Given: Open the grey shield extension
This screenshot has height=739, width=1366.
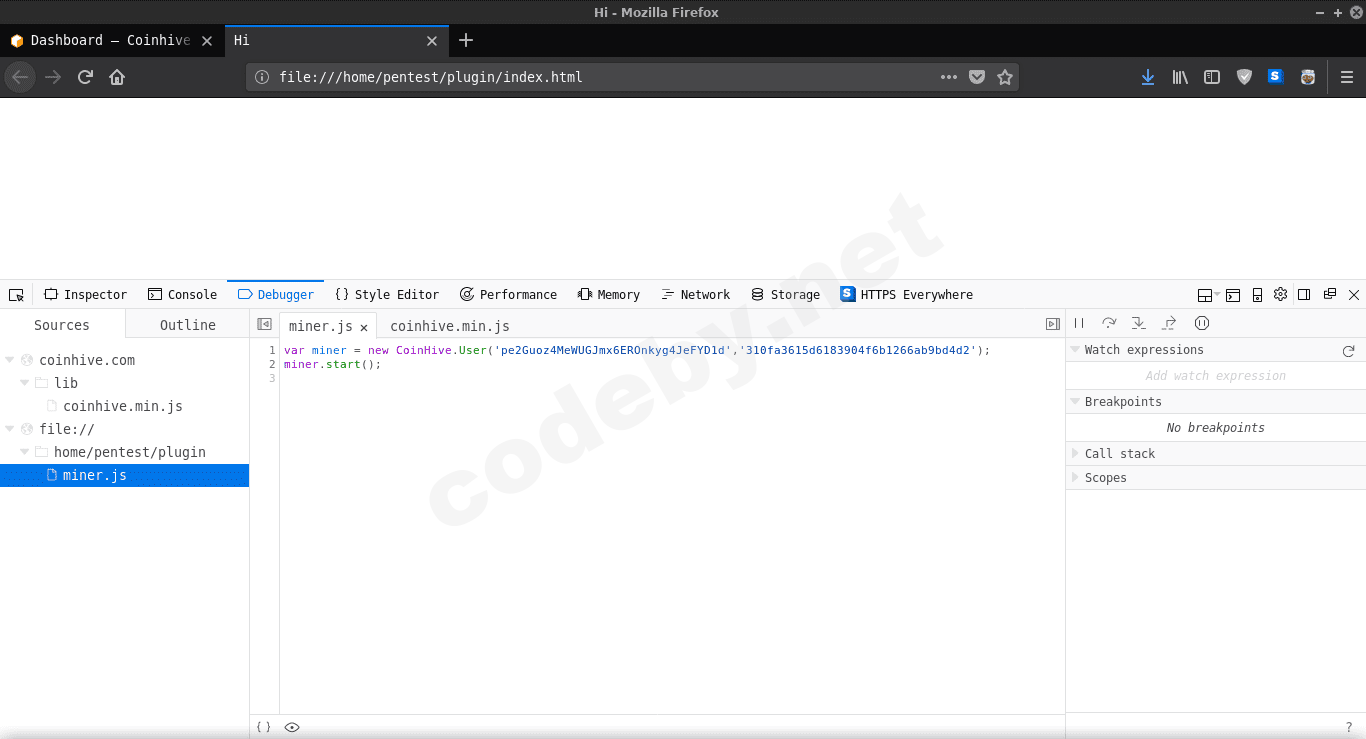Looking at the screenshot, I should [1244, 77].
